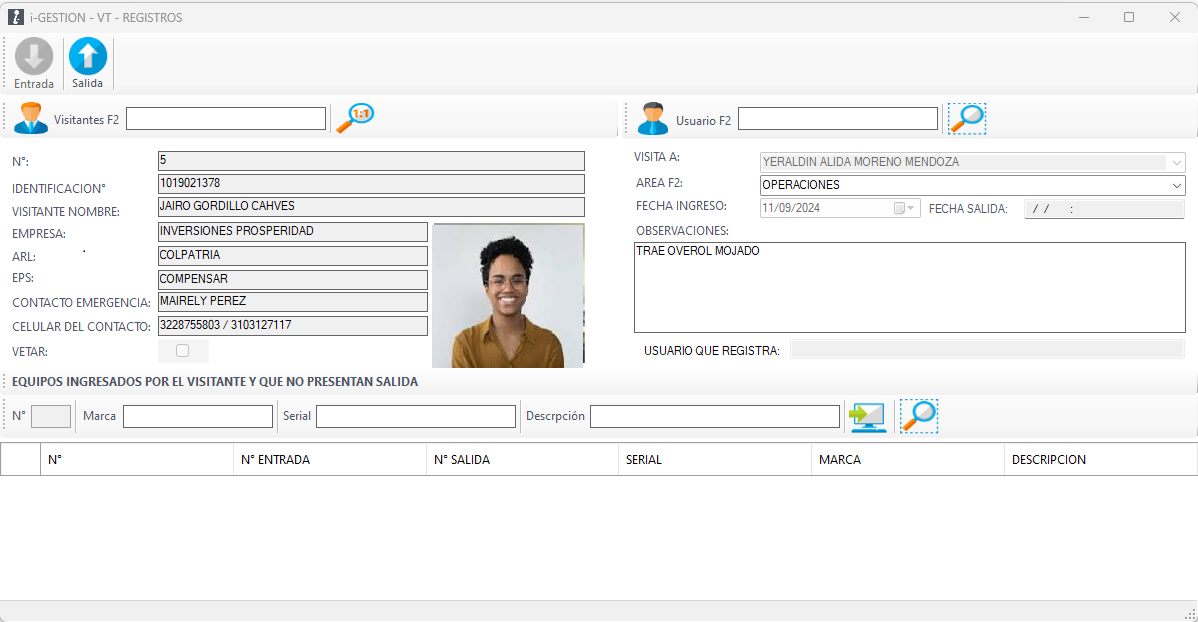Click the Descripción equipment input field
This screenshot has height=622, width=1198.
point(714,416)
